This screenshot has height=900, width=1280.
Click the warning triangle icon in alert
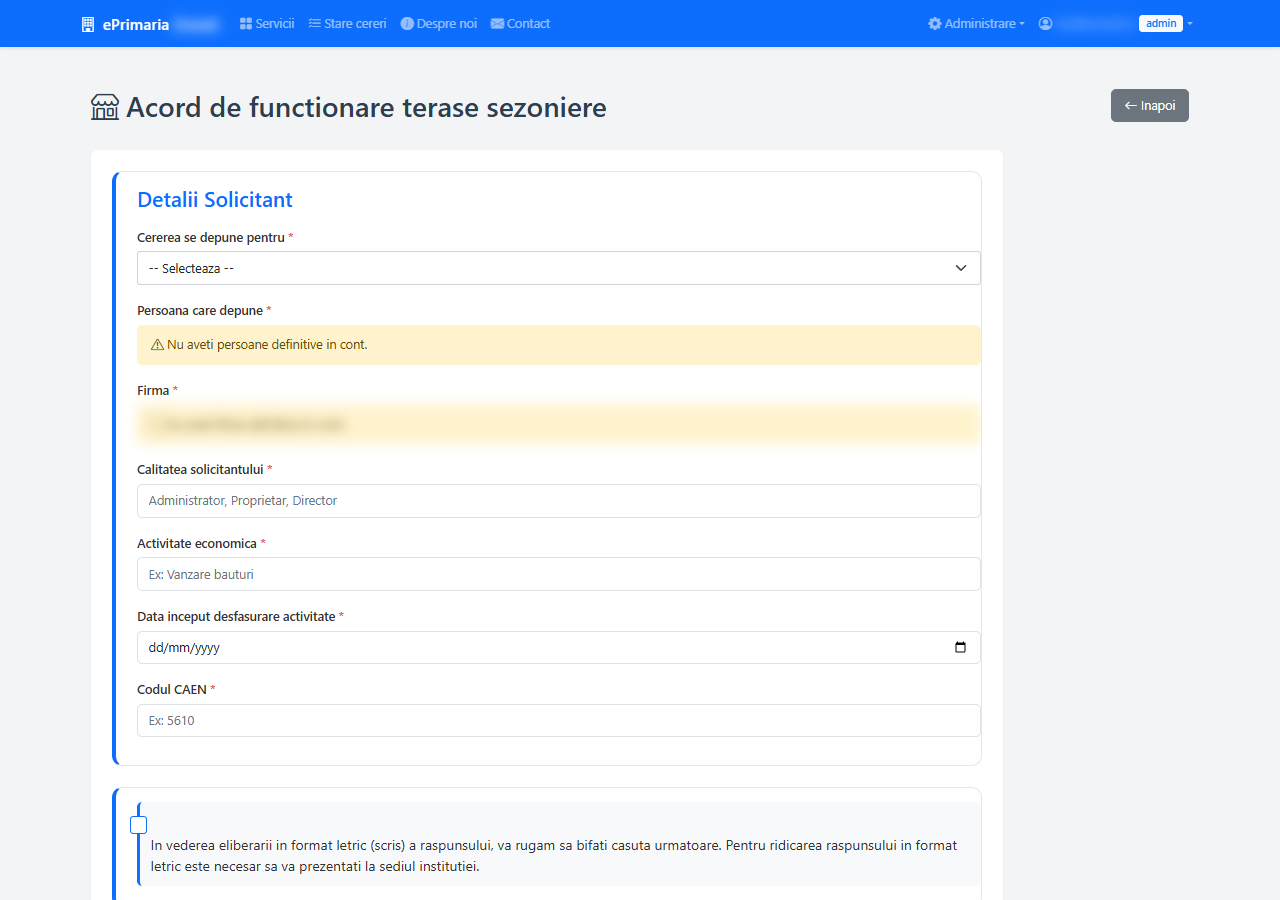[157, 345]
